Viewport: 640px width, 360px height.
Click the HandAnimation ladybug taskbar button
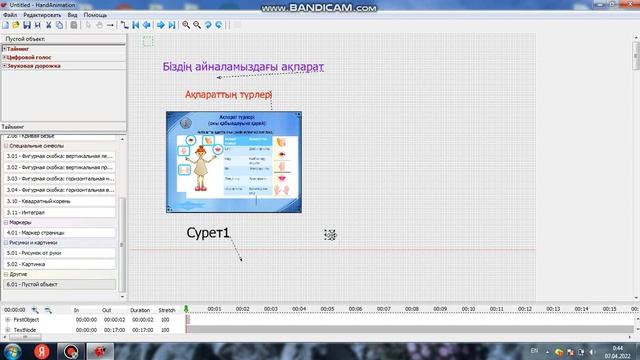[100, 351]
